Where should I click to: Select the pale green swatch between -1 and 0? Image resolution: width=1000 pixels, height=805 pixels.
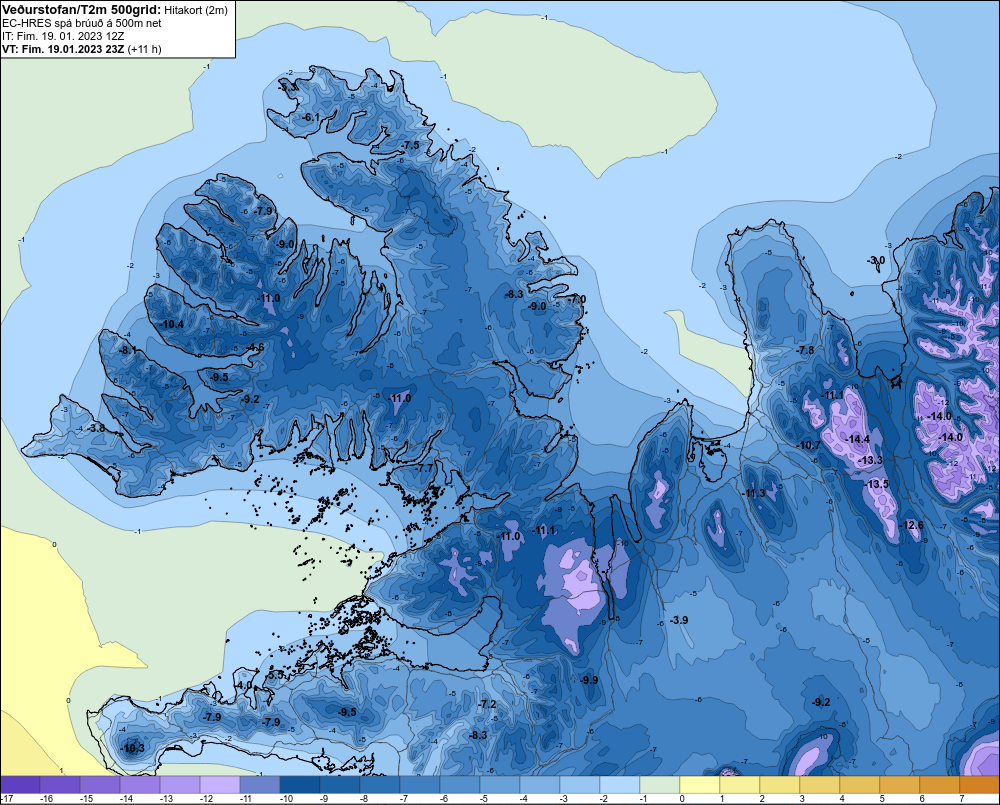pyautogui.click(x=659, y=785)
